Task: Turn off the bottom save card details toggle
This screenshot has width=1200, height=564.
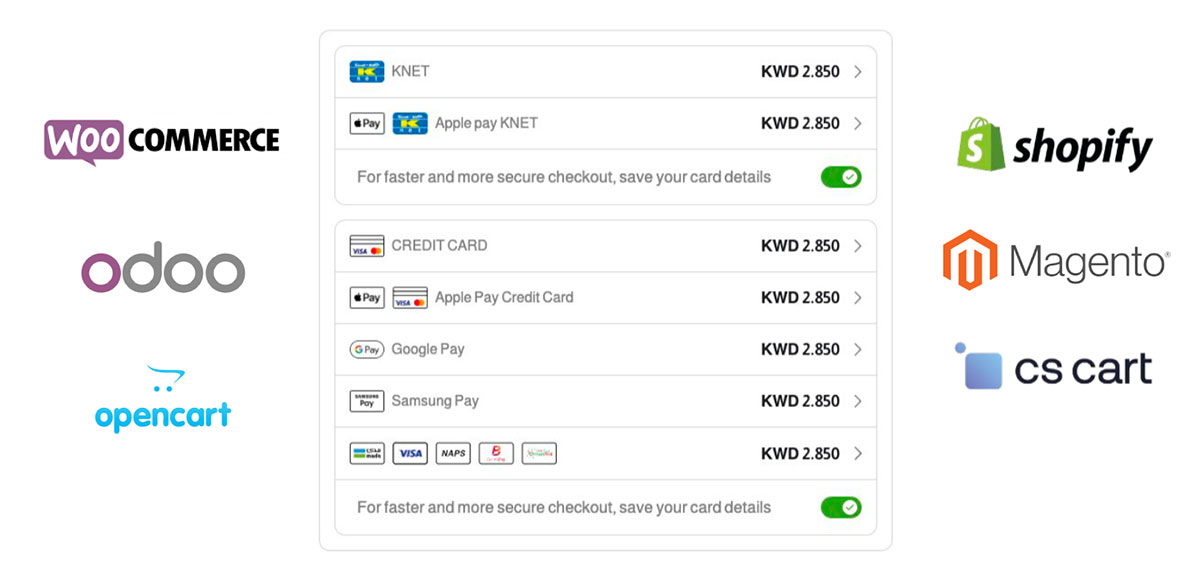Action: pos(841,507)
